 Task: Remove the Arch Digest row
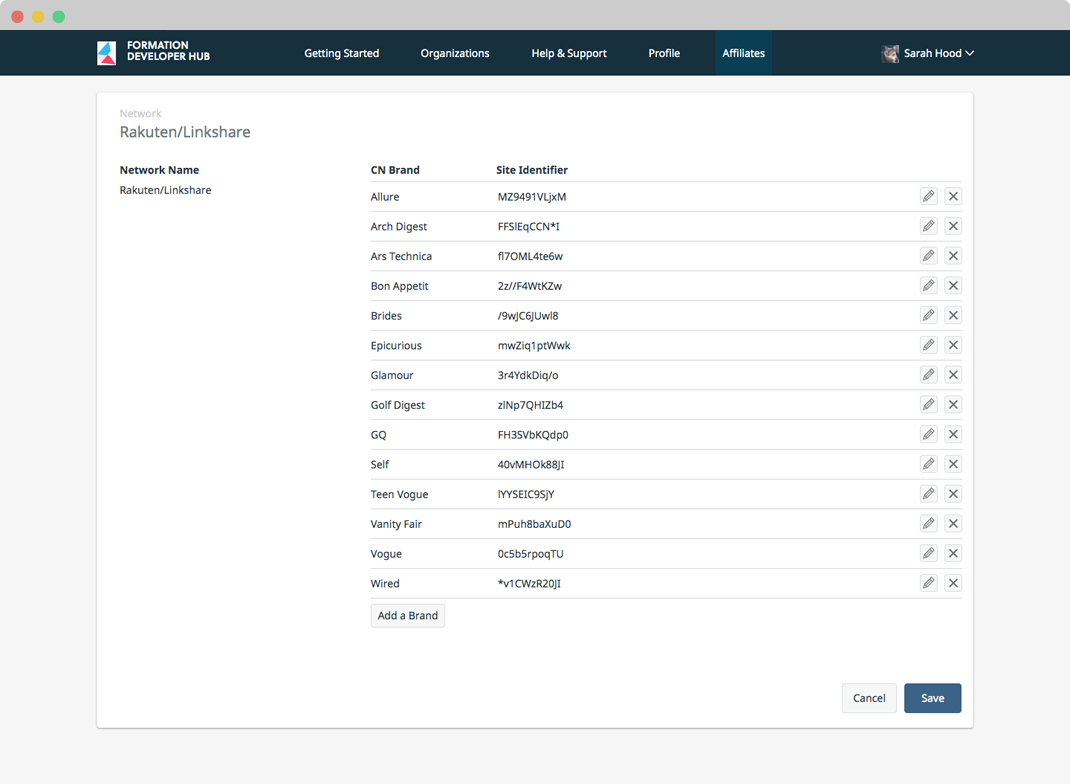(x=953, y=226)
